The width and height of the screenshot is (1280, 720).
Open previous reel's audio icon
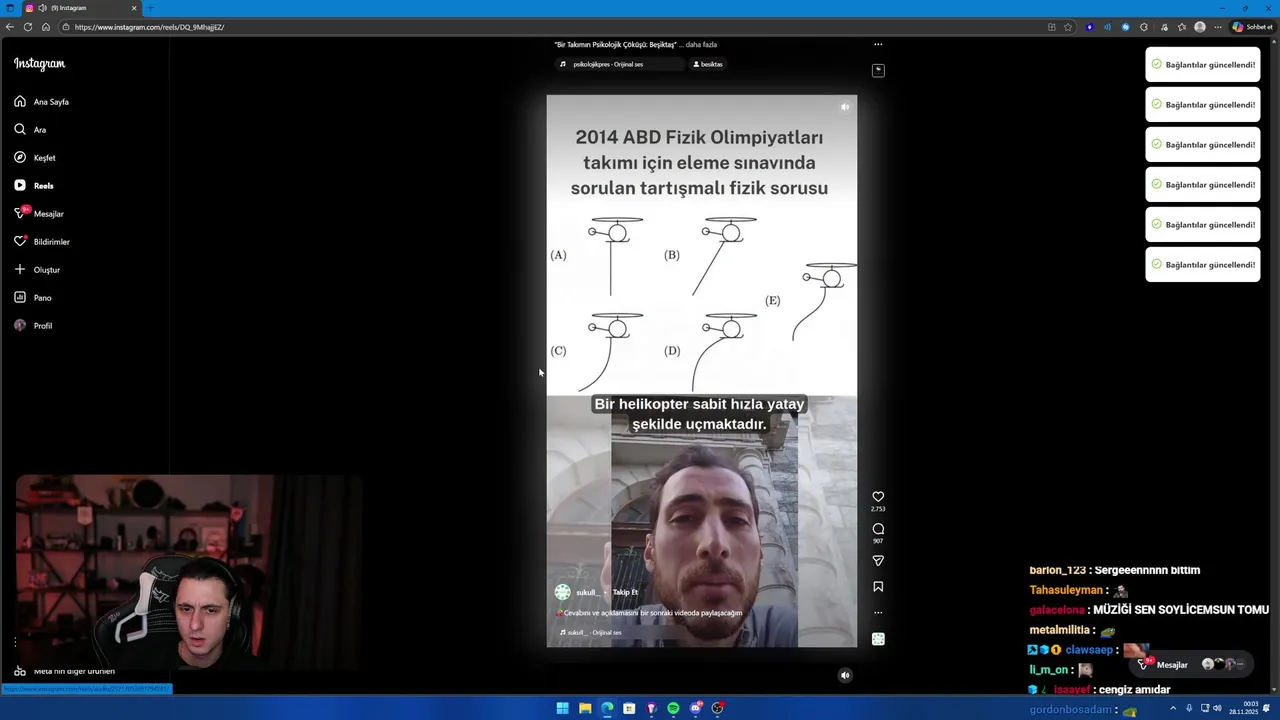pos(878,70)
